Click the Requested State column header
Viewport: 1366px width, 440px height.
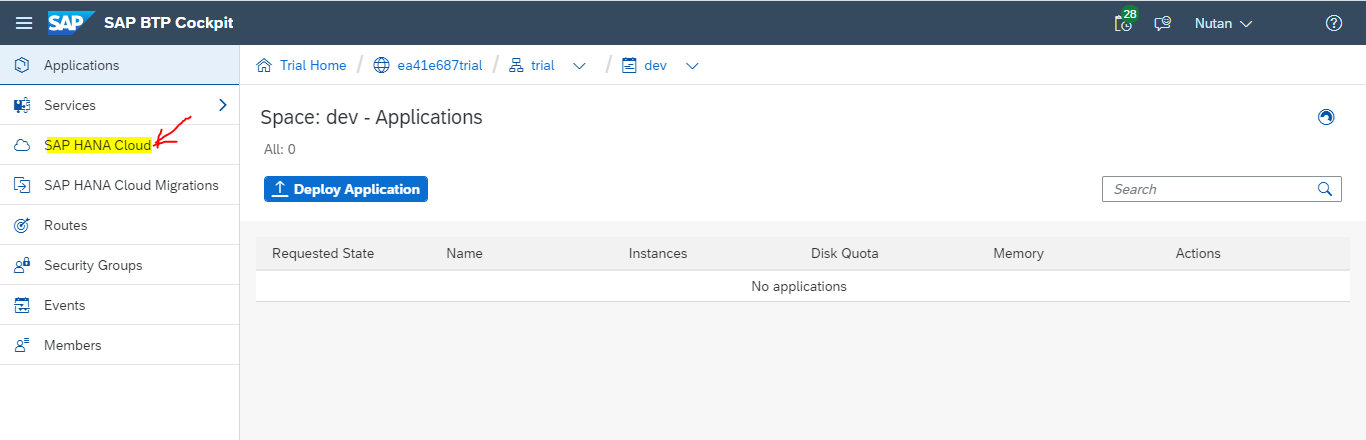coord(323,253)
